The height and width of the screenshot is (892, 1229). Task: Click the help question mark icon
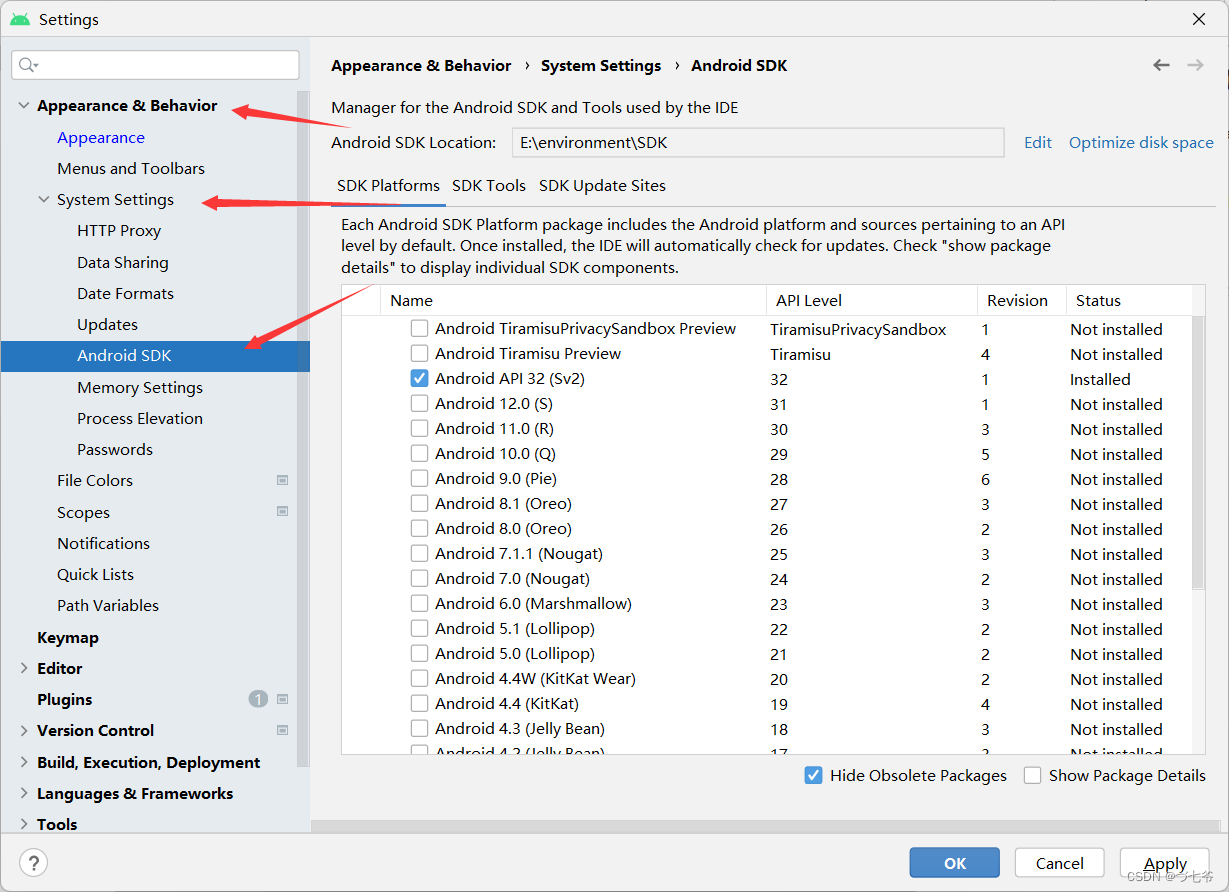[x=33, y=863]
